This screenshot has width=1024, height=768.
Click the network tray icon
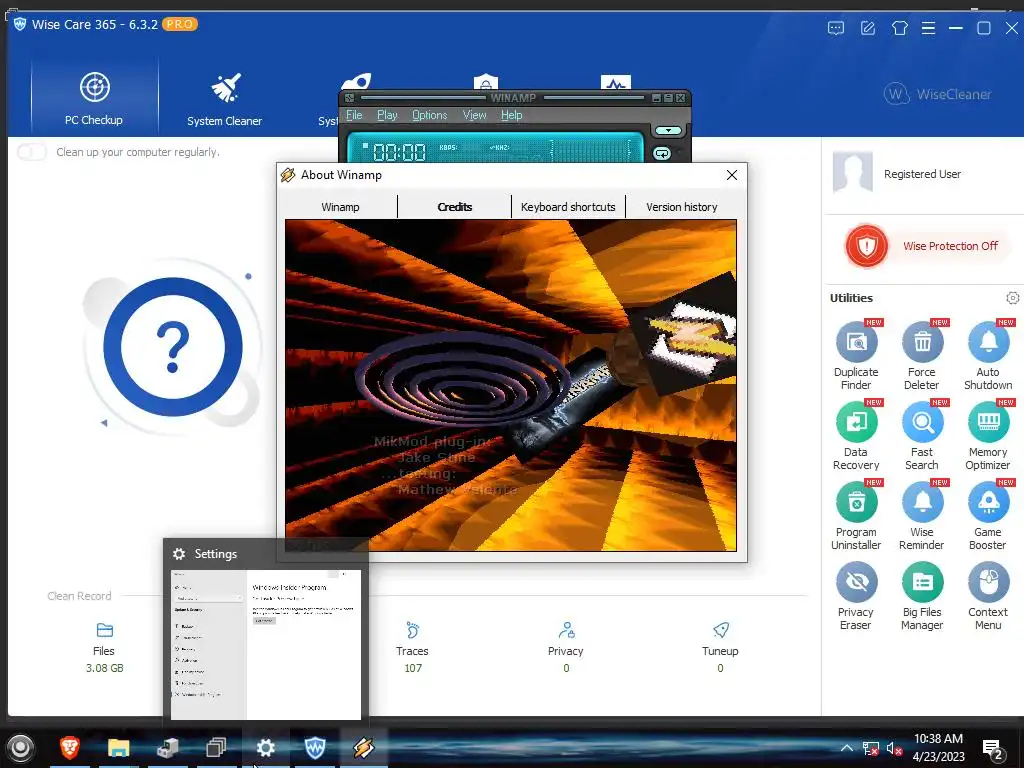pos(871,748)
